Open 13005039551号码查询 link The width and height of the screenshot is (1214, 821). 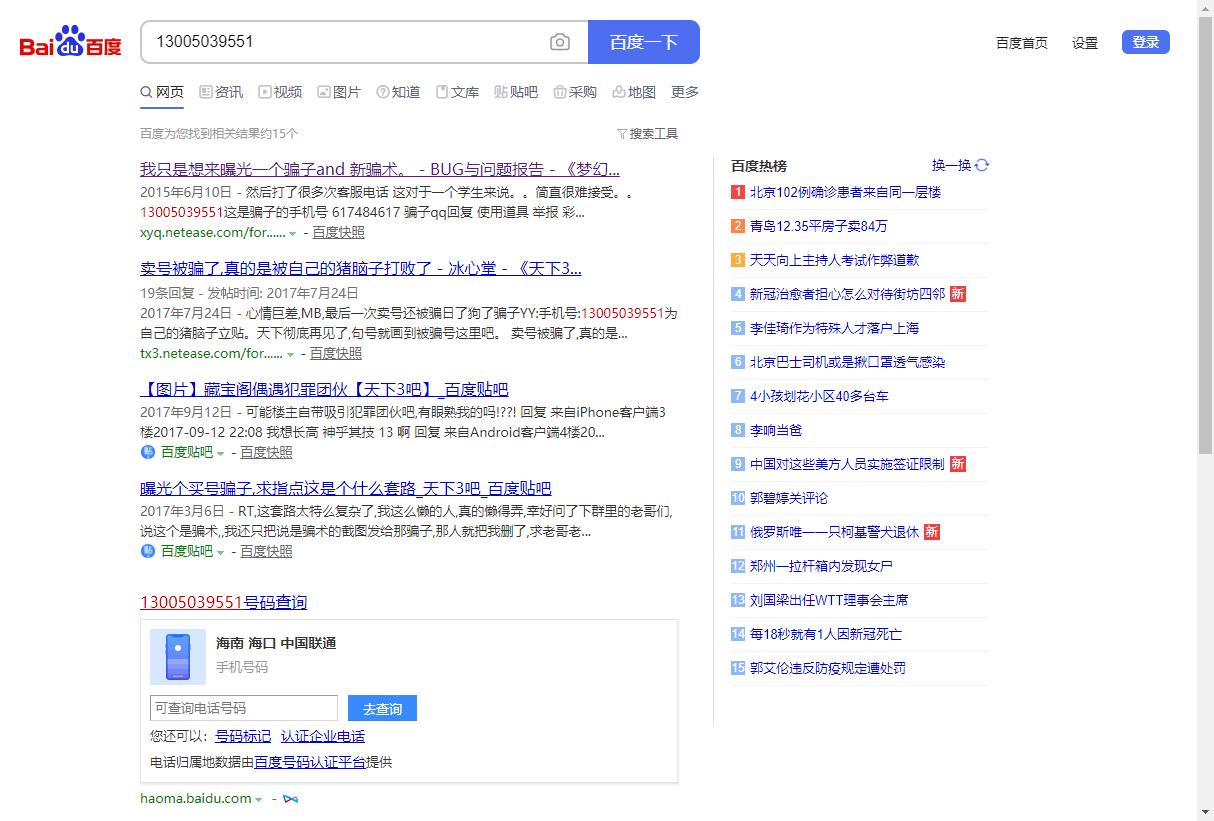point(224,602)
